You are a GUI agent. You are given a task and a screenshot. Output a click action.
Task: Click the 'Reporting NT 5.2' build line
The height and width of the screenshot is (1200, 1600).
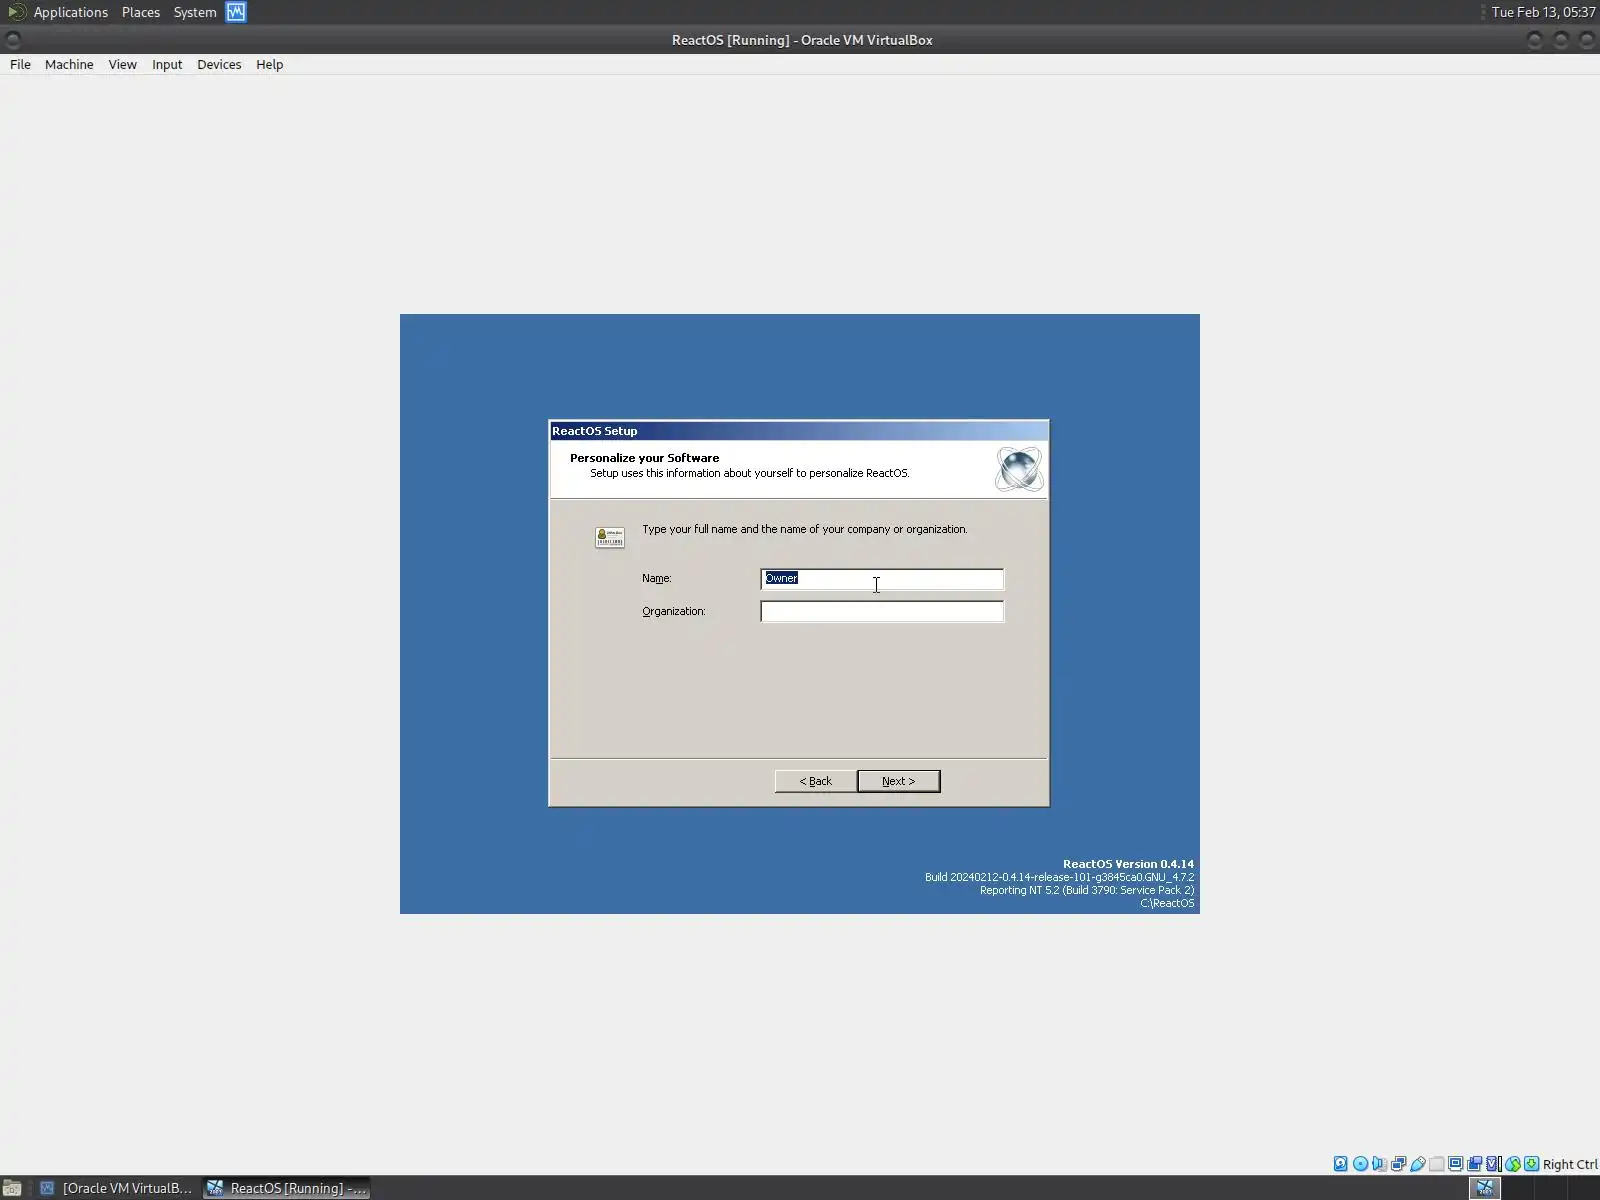click(1087, 890)
